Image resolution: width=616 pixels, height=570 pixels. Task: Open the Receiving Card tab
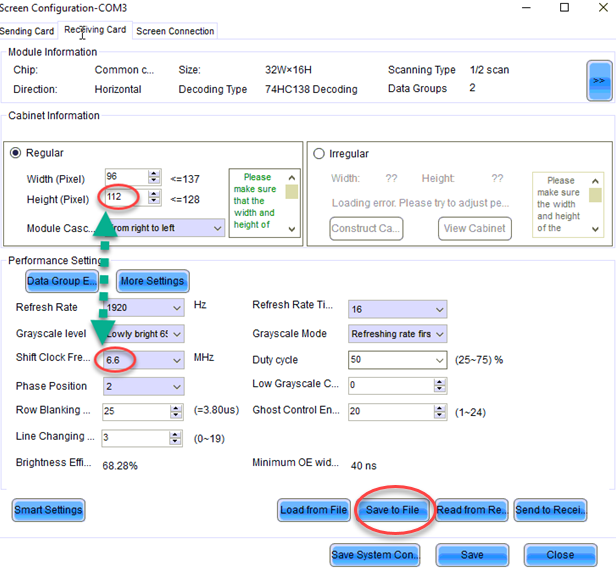95,30
